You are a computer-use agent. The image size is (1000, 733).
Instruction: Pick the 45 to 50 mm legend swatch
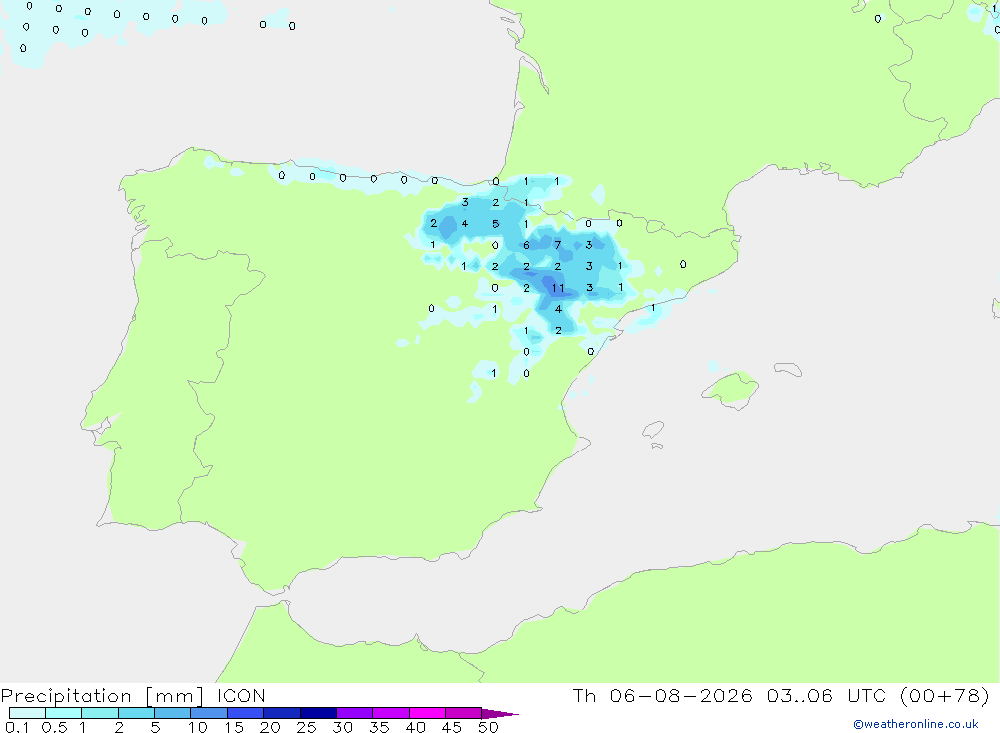(x=463, y=713)
